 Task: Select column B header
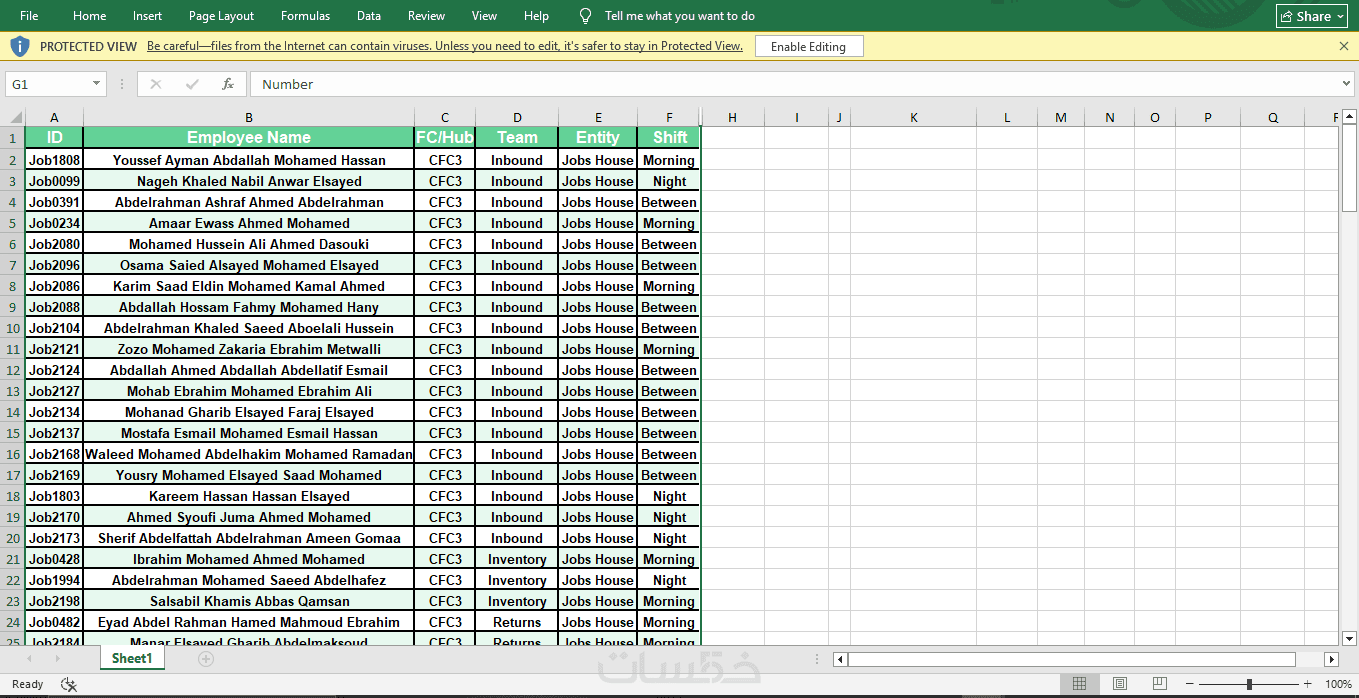click(x=249, y=118)
